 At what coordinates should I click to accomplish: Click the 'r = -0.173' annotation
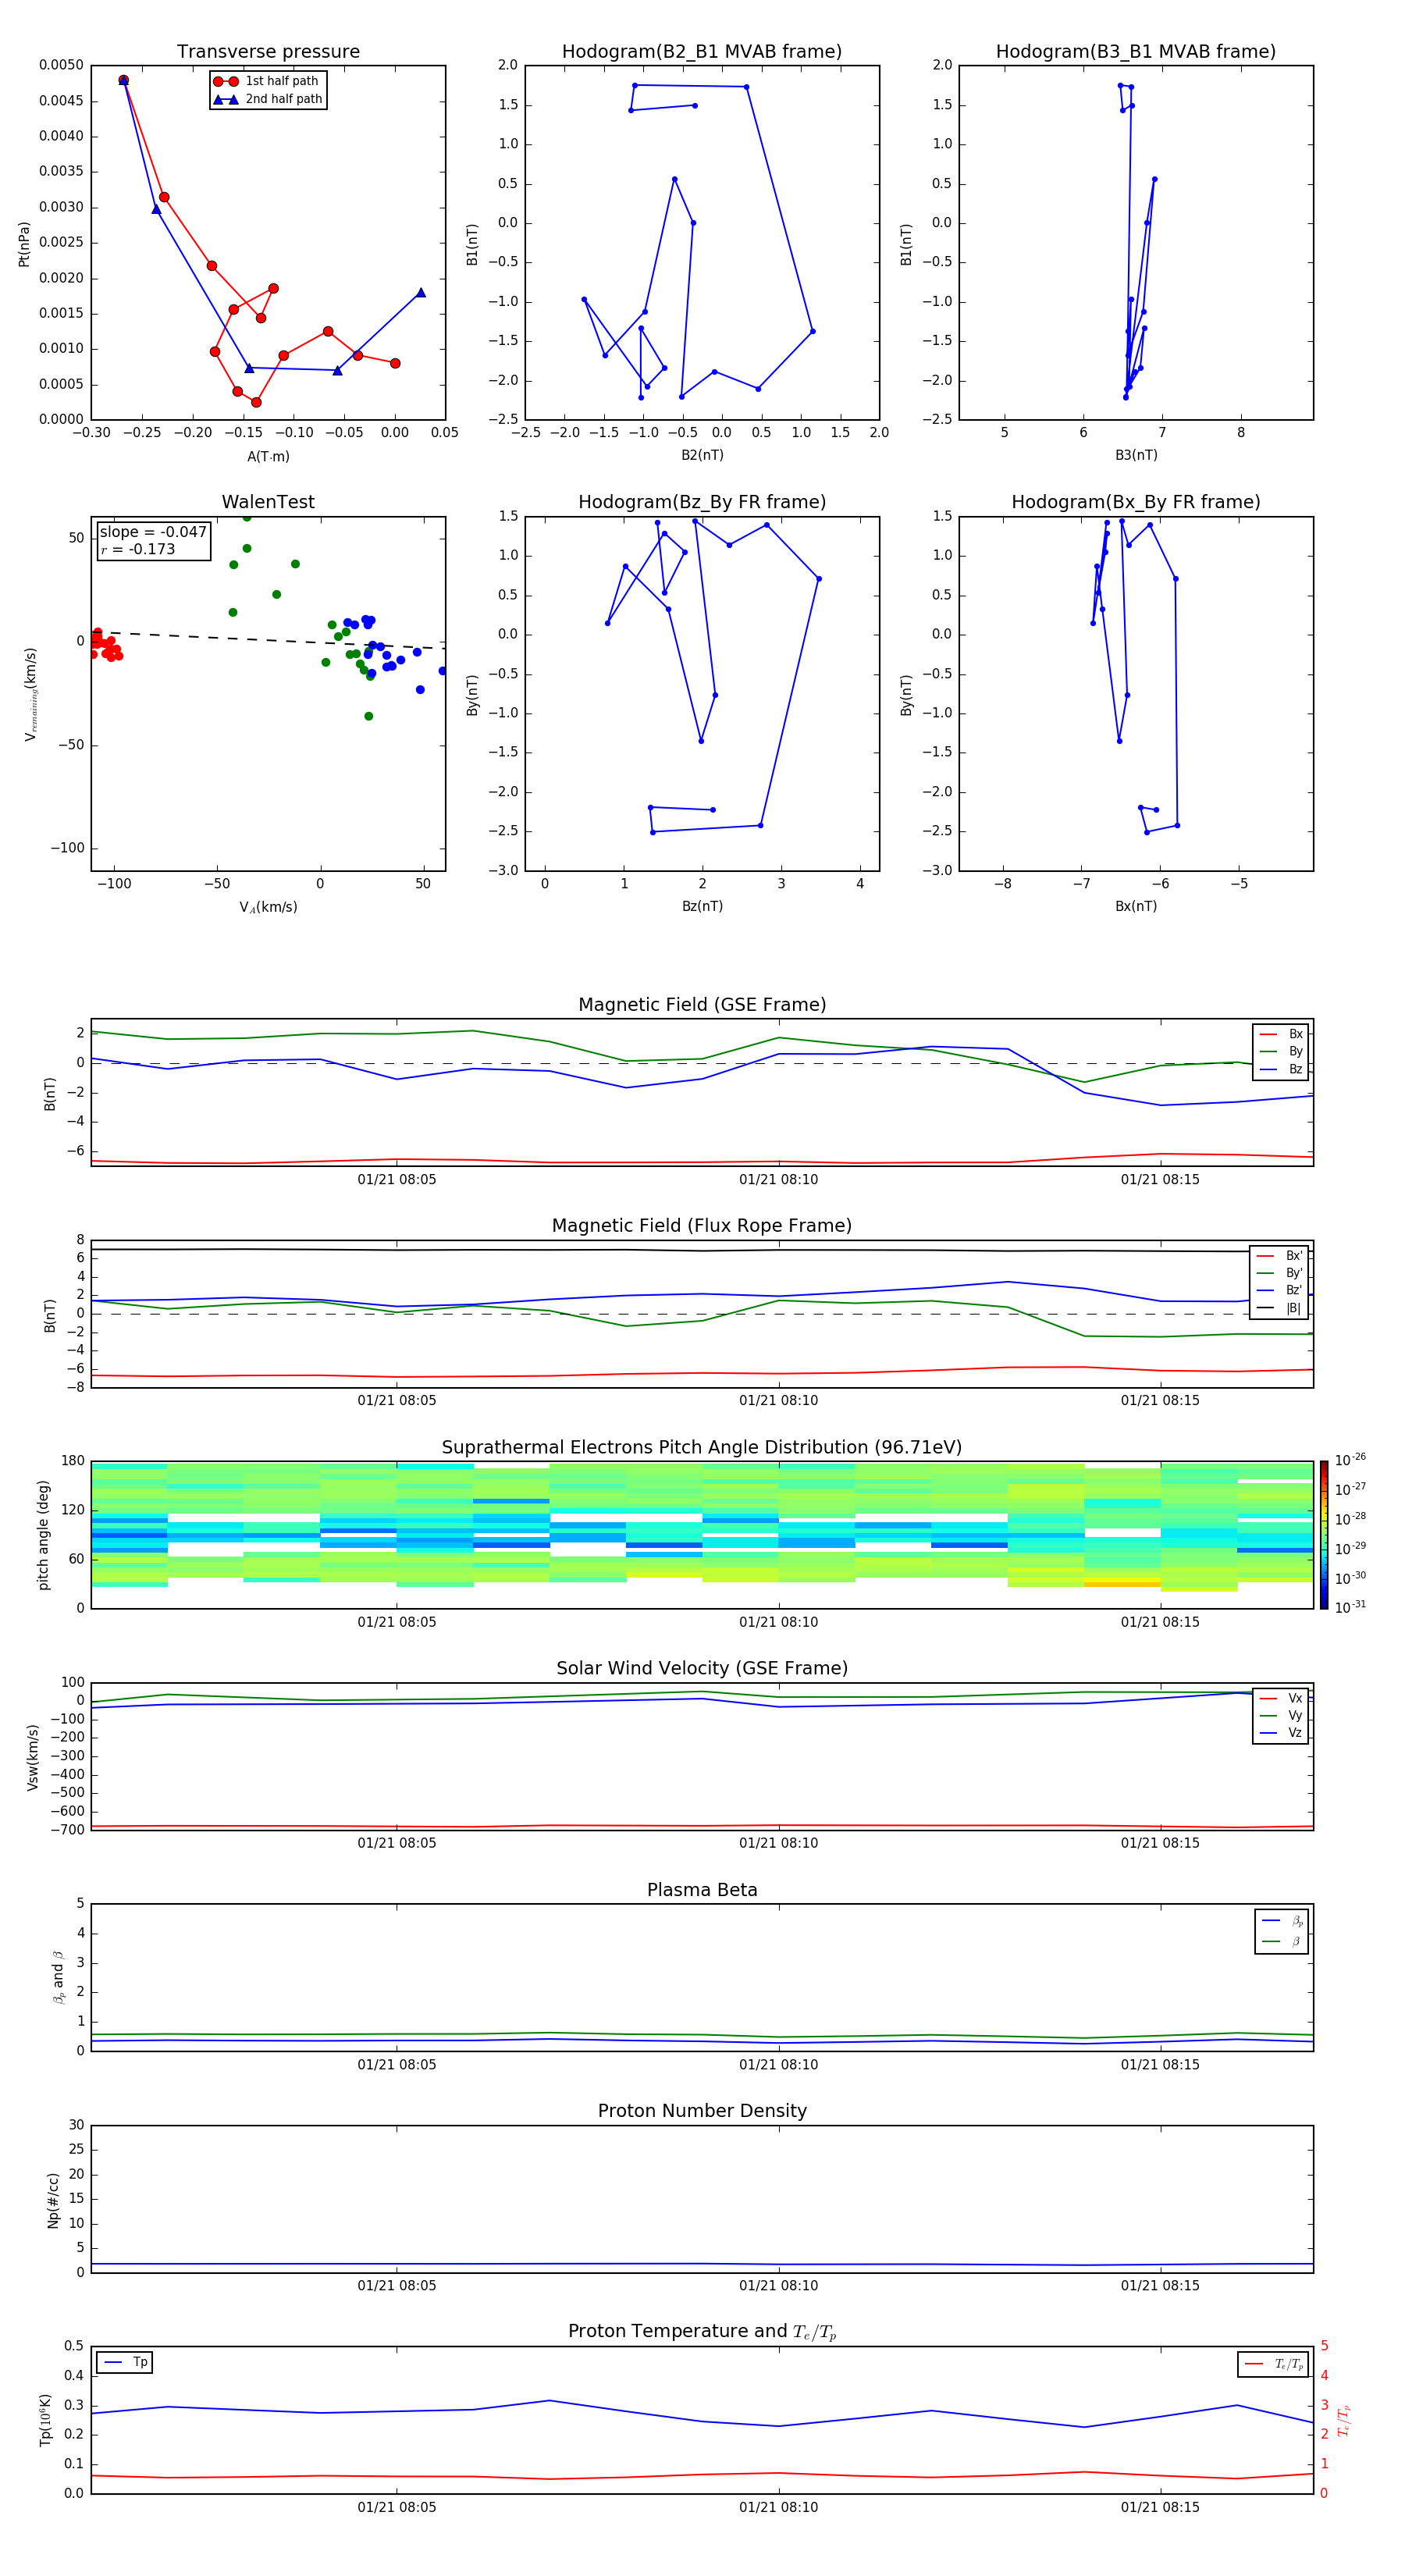[138, 549]
